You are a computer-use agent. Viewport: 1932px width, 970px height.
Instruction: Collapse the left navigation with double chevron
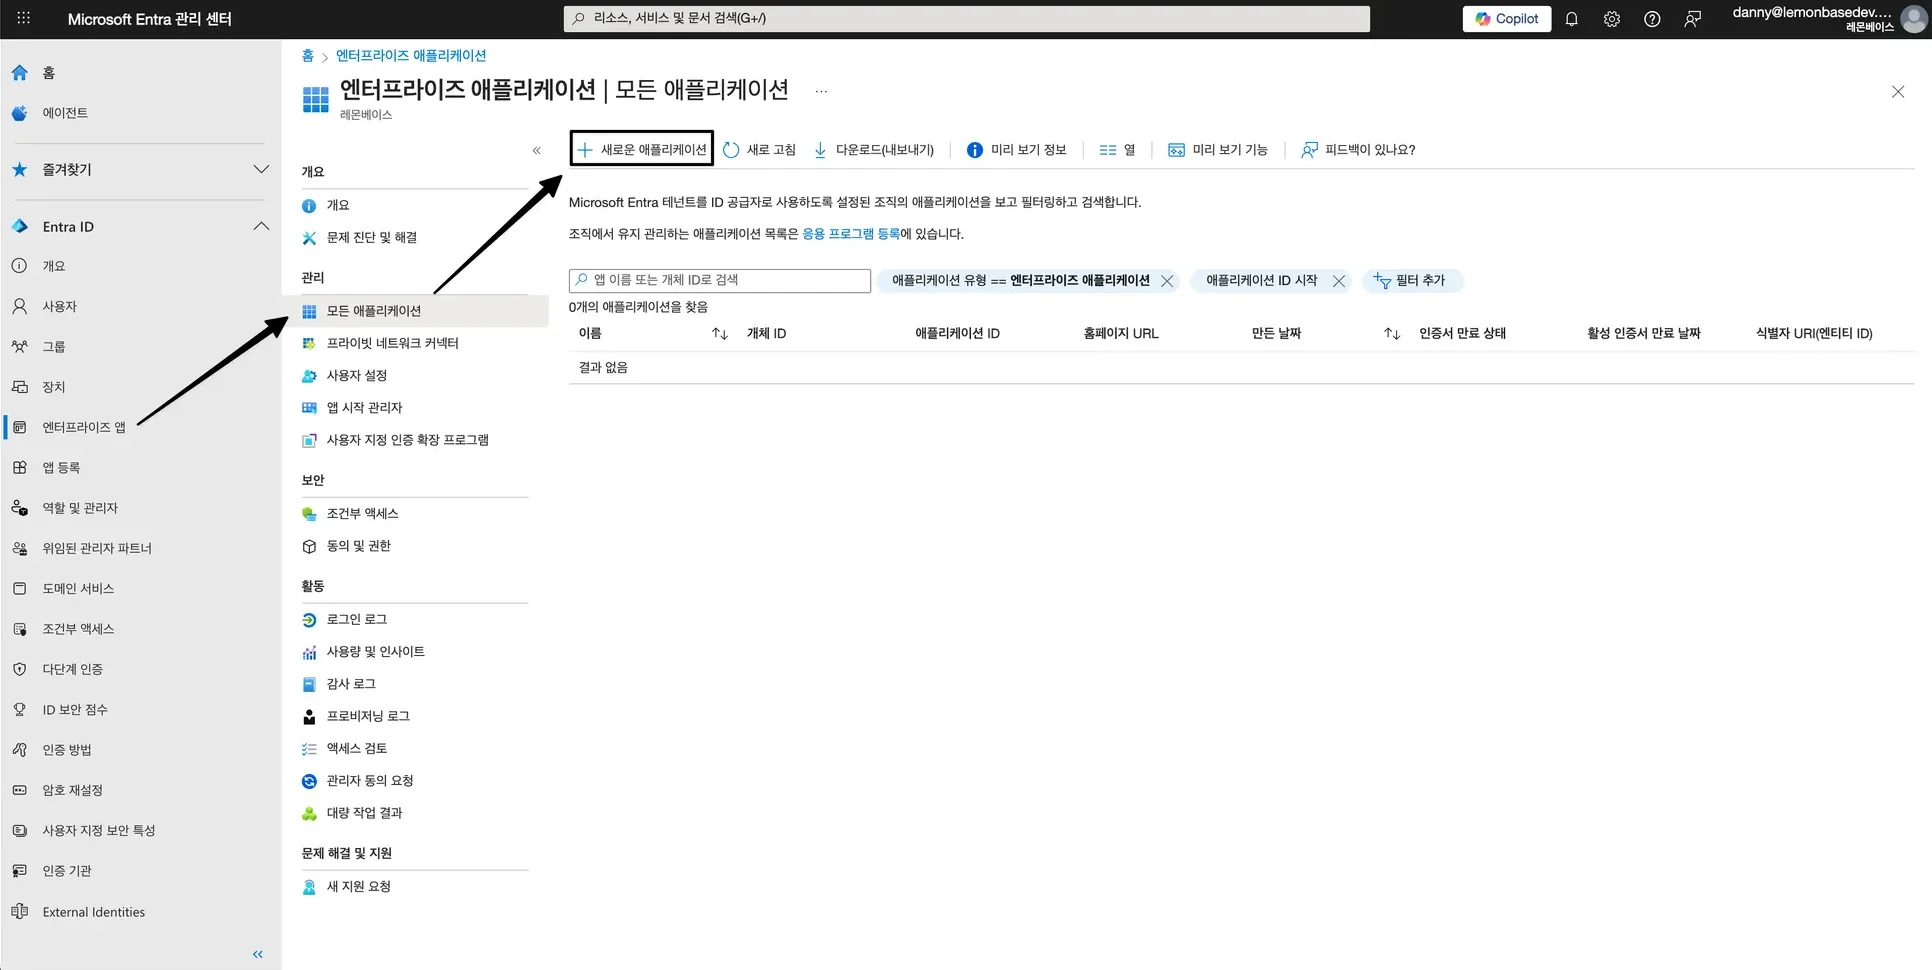[258, 954]
